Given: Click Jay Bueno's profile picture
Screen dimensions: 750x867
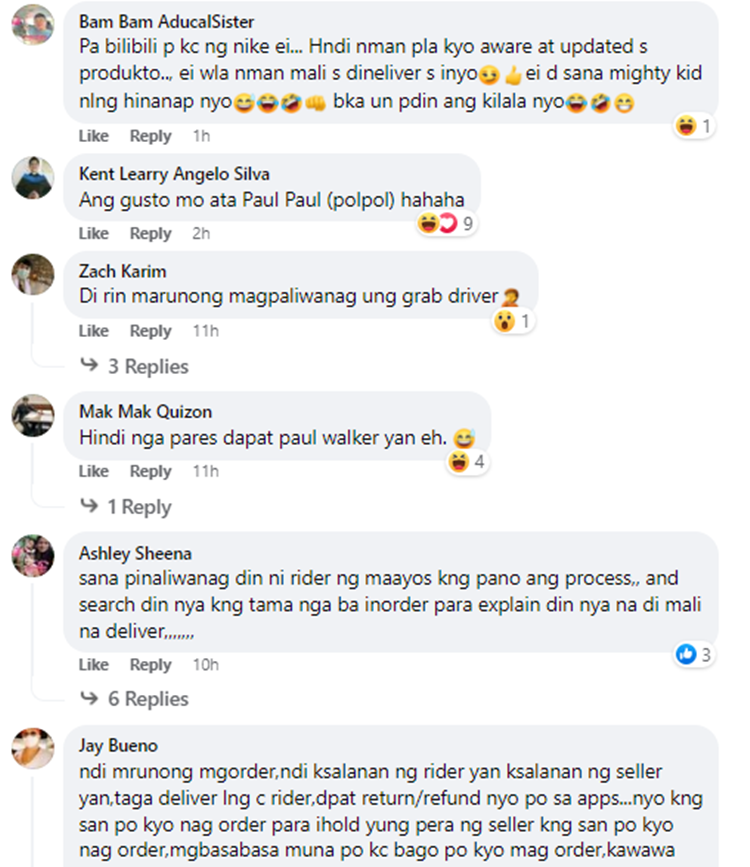Looking at the screenshot, I should click(33, 749).
